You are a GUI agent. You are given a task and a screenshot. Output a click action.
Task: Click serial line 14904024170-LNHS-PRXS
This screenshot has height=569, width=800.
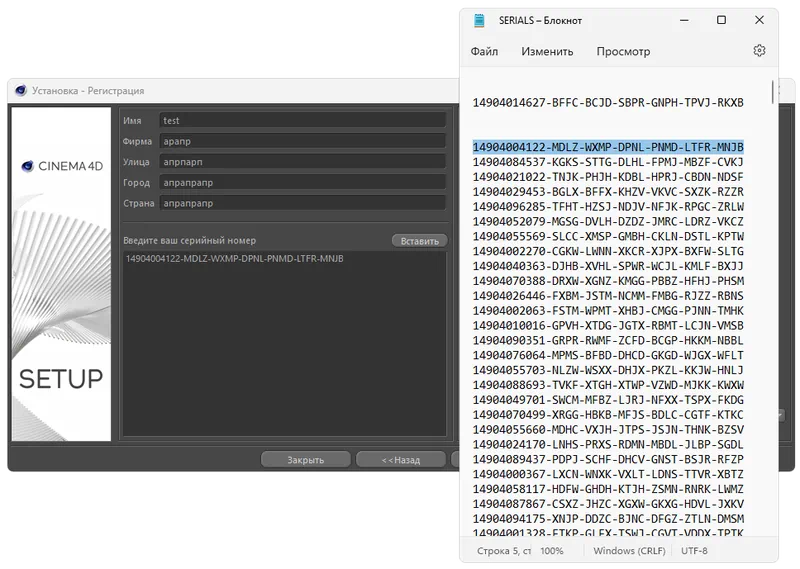(x=608, y=444)
